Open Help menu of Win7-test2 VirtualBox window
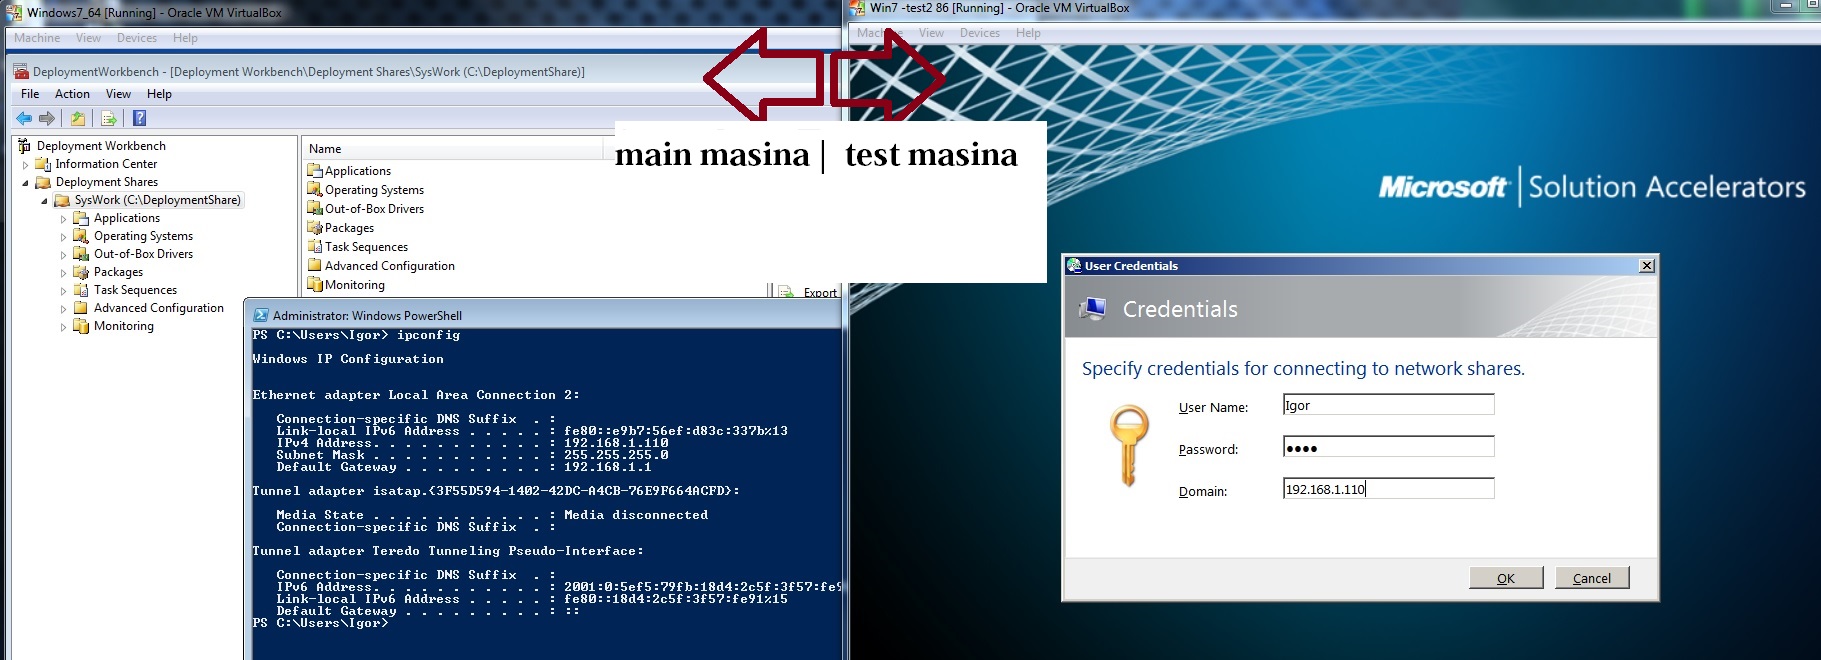The height and width of the screenshot is (660, 1821). tap(1028, 33)
